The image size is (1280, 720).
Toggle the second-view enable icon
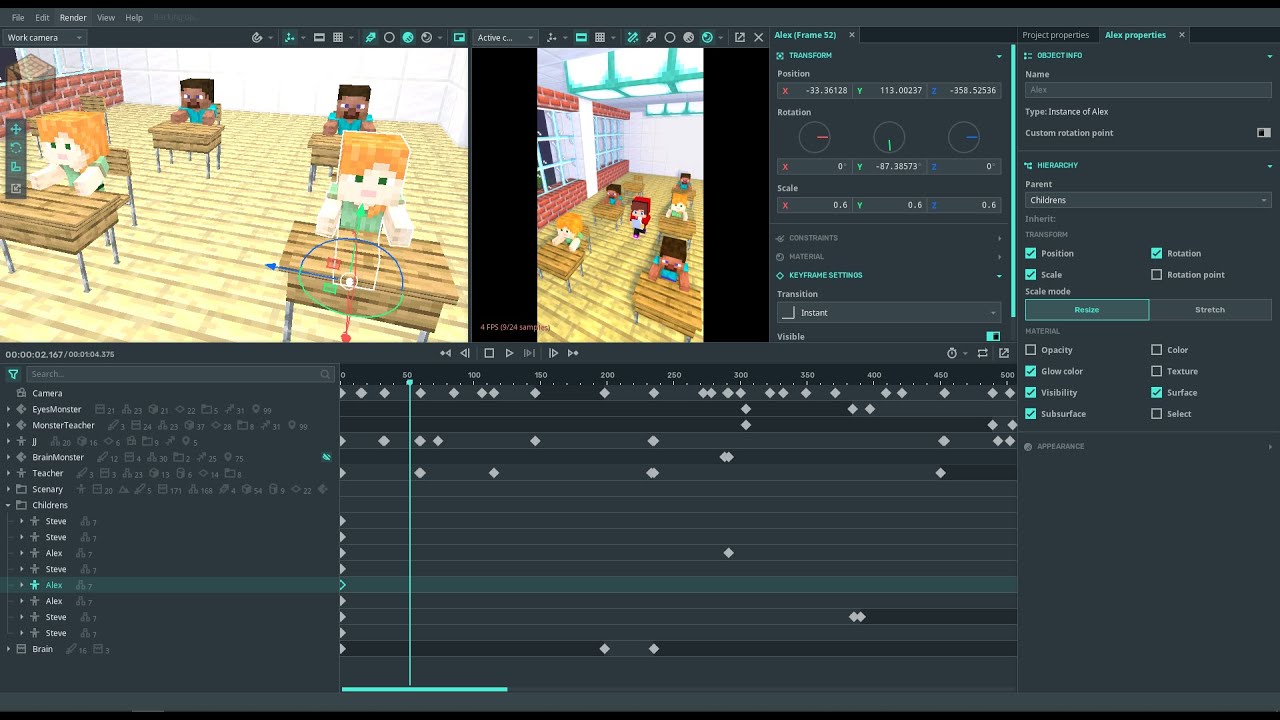pyautogui.click(x=460, y=37)
